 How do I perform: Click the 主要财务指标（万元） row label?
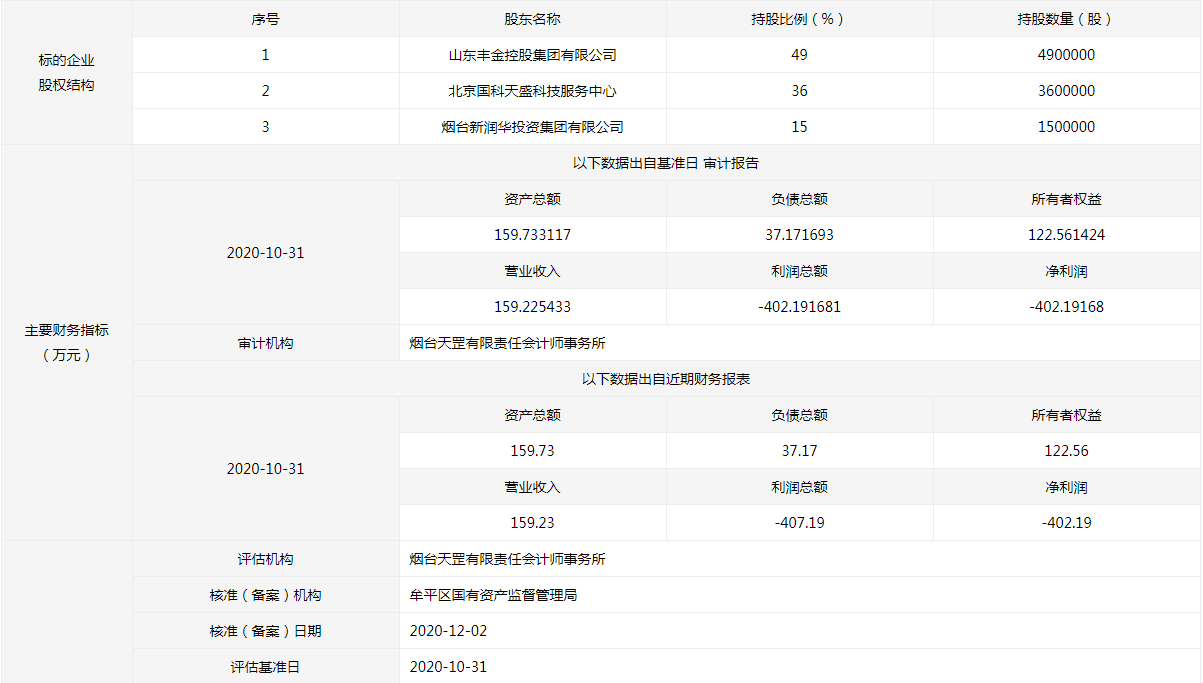[x=66, y=342]
